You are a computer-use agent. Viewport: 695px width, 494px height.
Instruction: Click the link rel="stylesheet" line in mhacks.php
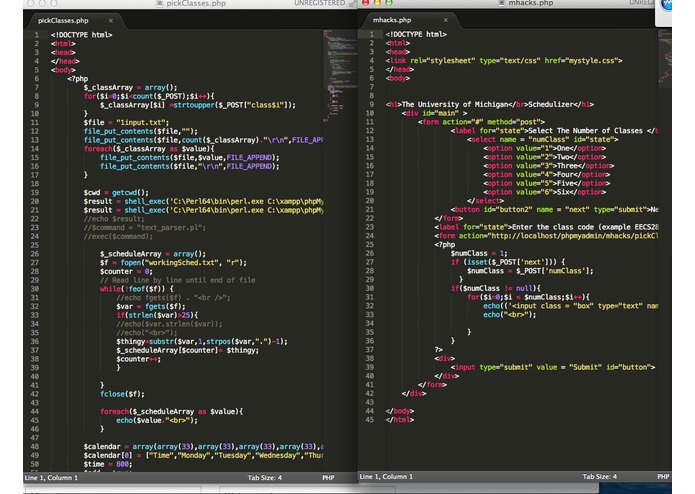(x=504, y=61)
